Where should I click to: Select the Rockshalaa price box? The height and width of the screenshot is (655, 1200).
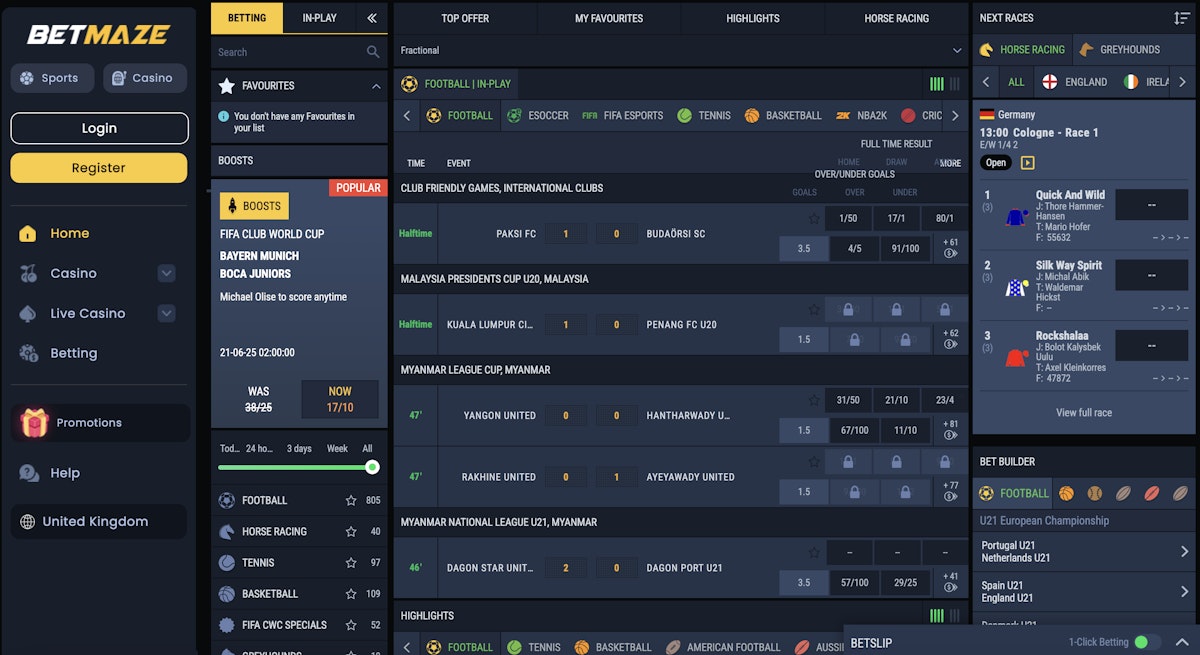coord(1152,345)
